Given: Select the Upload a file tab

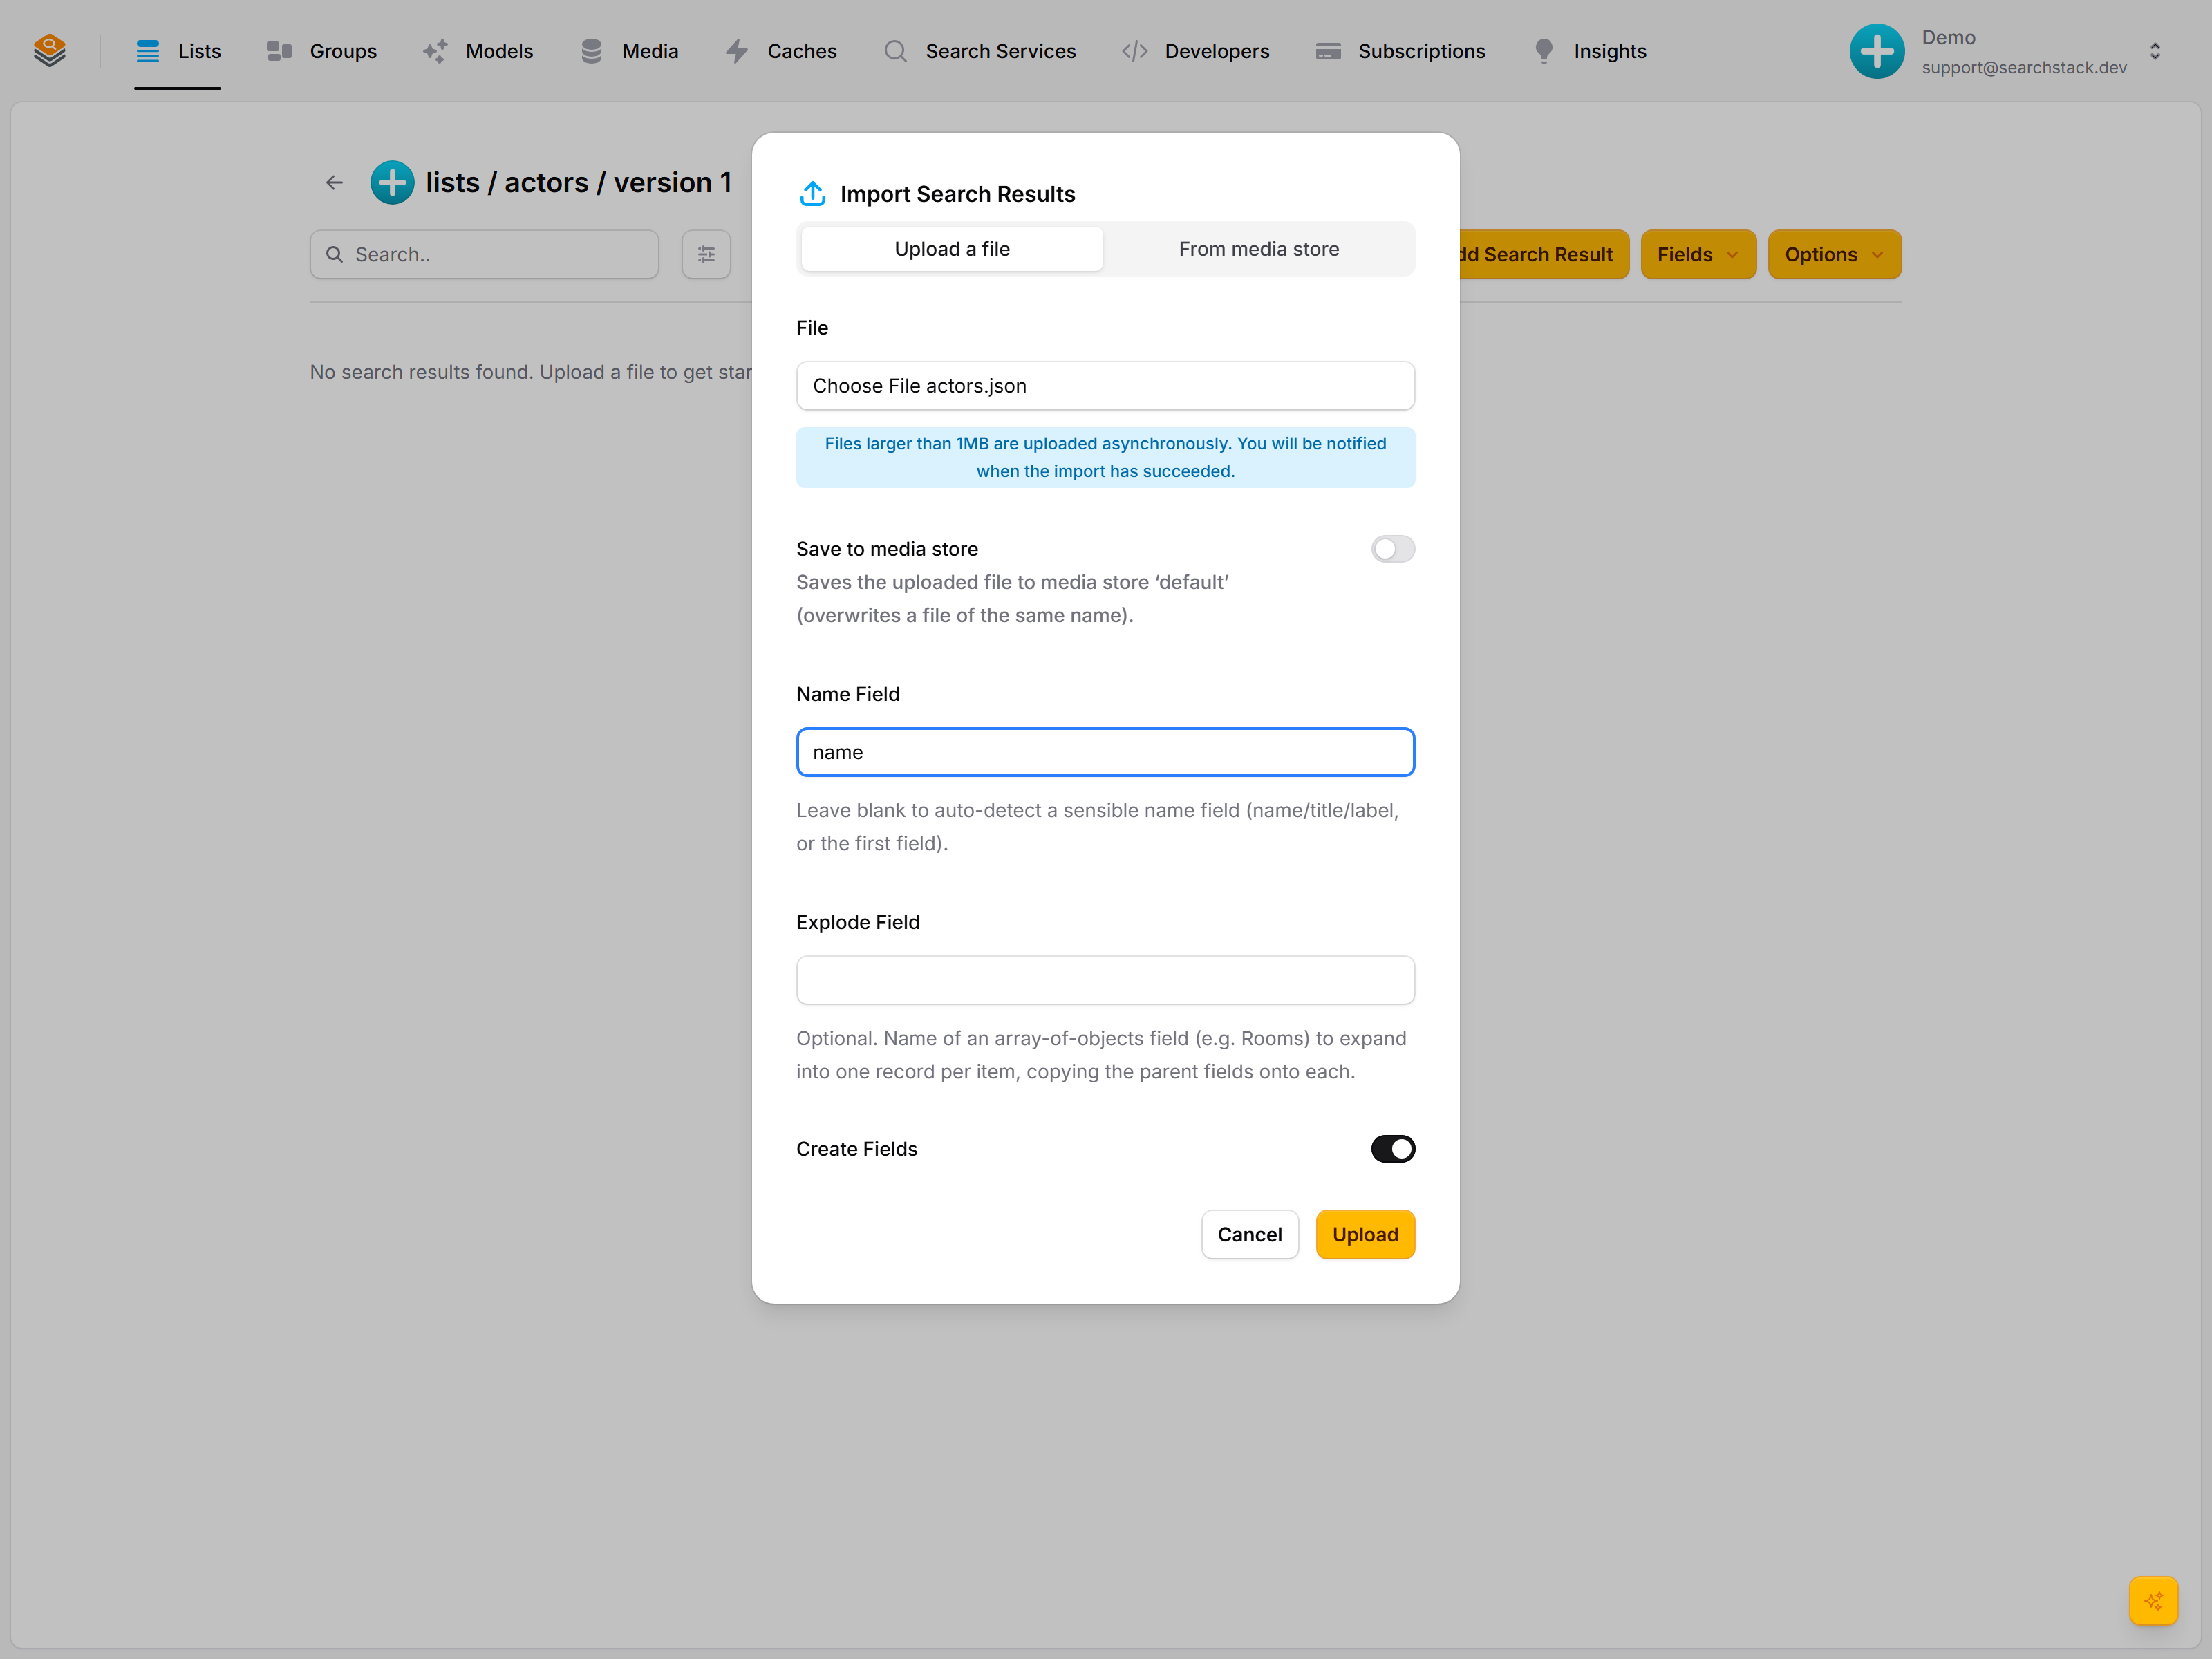Looking at the screenshot, I should (952, 249).
